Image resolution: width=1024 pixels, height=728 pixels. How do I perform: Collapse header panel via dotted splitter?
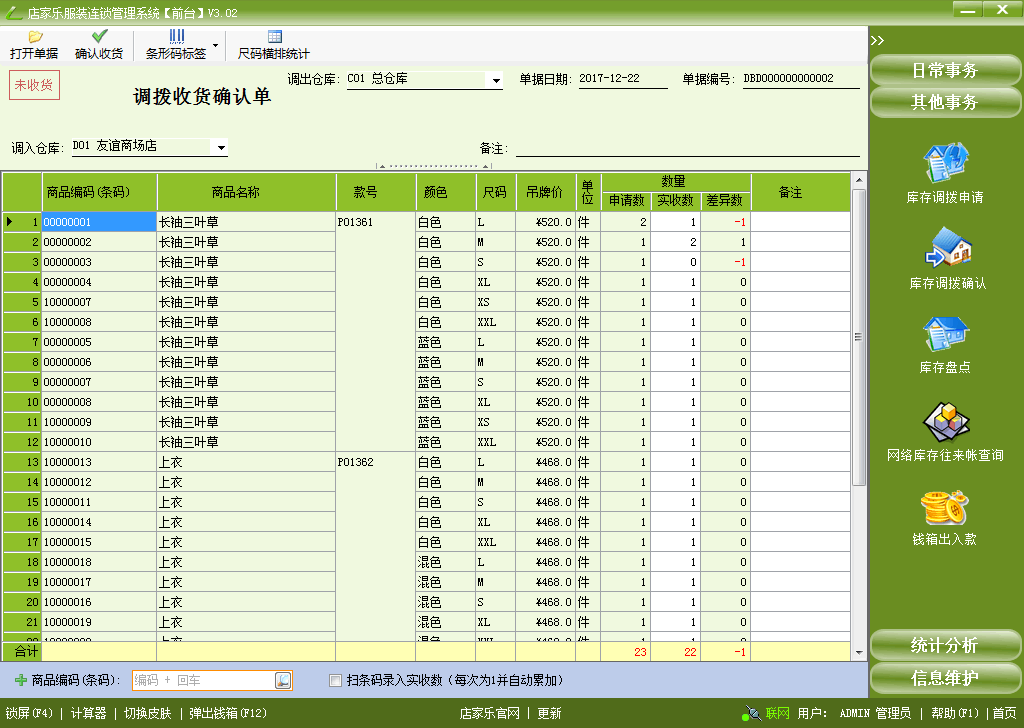pyautogui.click(x=434, y=166)
